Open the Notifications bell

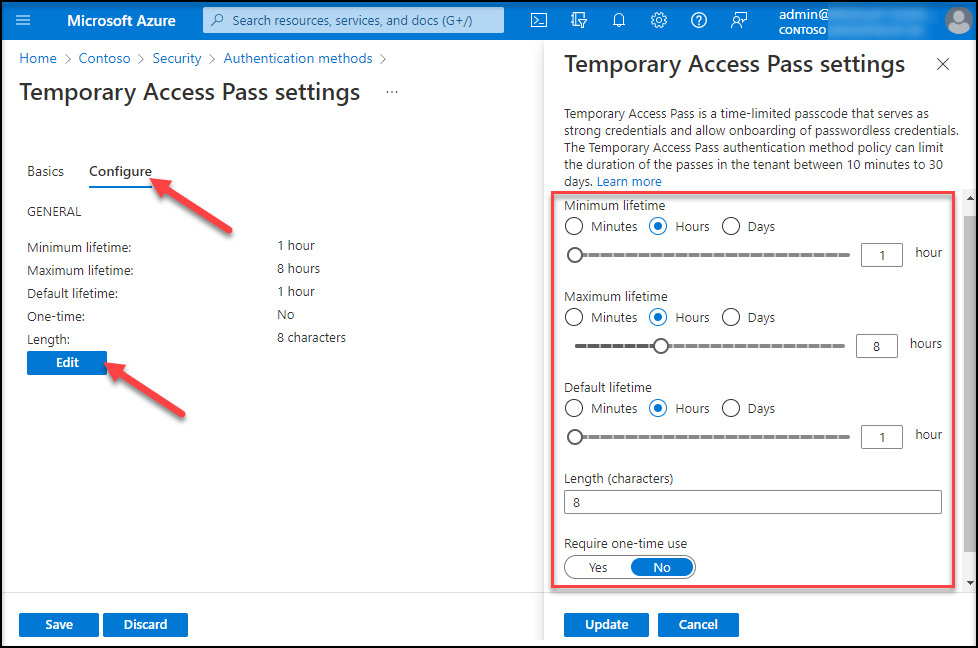click(x=619, y=20)
